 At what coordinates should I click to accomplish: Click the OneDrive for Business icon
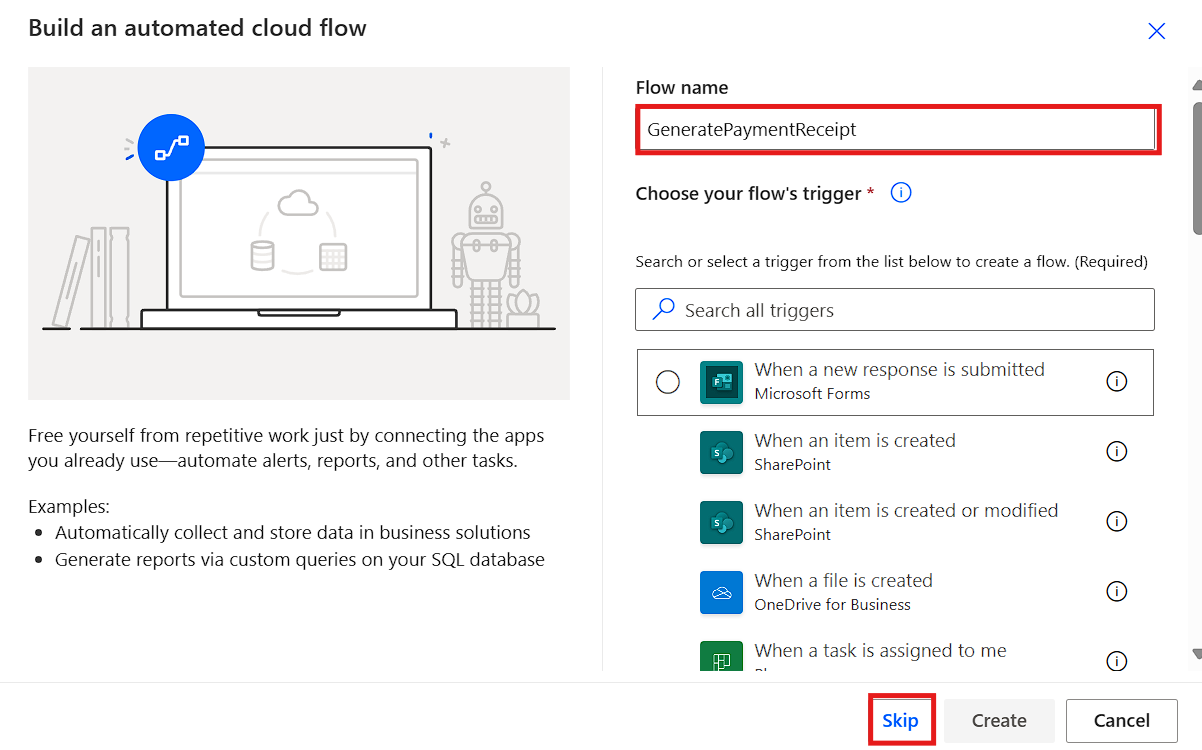click(721, 592)
